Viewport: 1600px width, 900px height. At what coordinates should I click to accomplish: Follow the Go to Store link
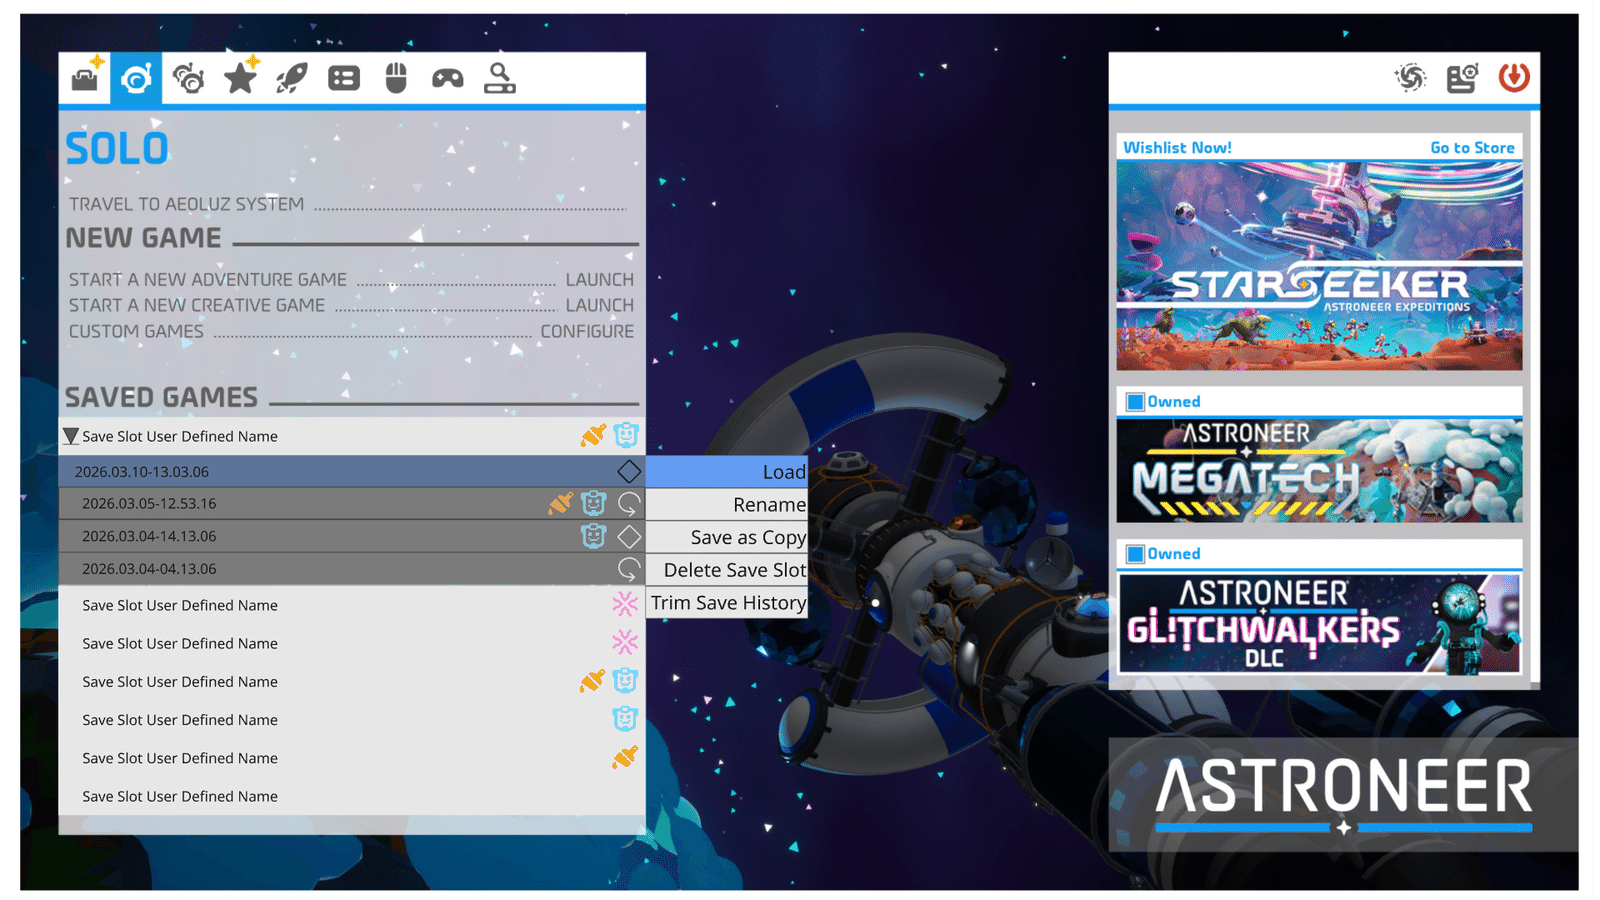pyautogui.click(x=1472, y=147)
